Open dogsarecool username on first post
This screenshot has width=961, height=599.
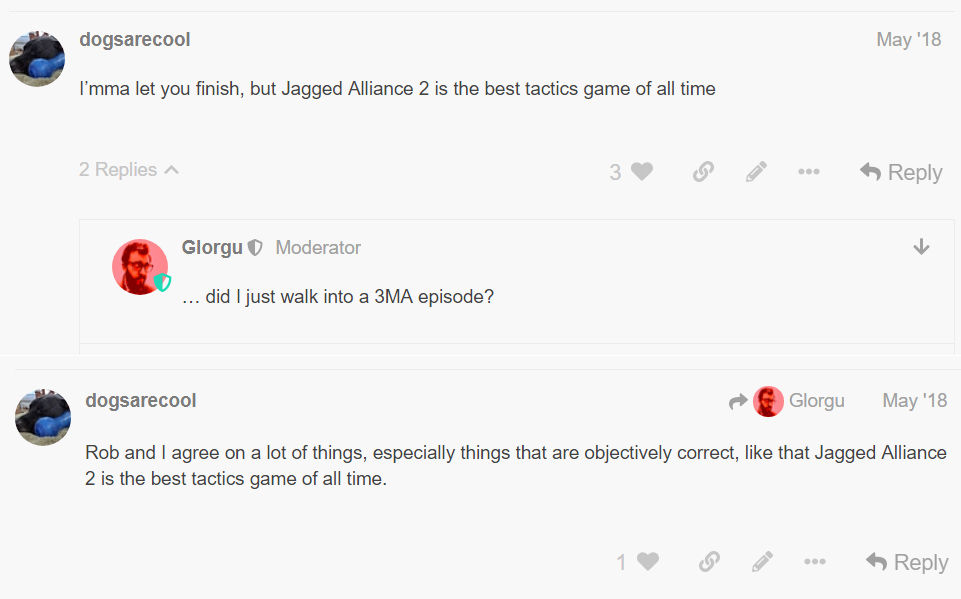click(134, 40)
